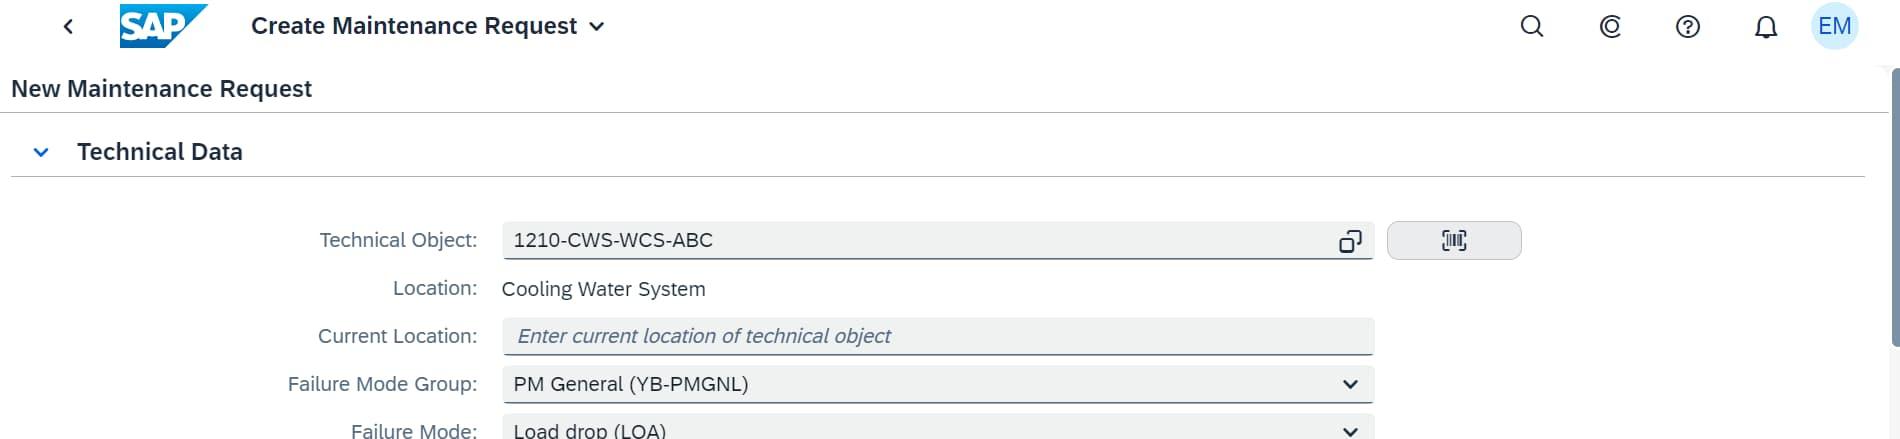Open the Joule copilot icon

pyautogui.click(x=1610, y=27)
